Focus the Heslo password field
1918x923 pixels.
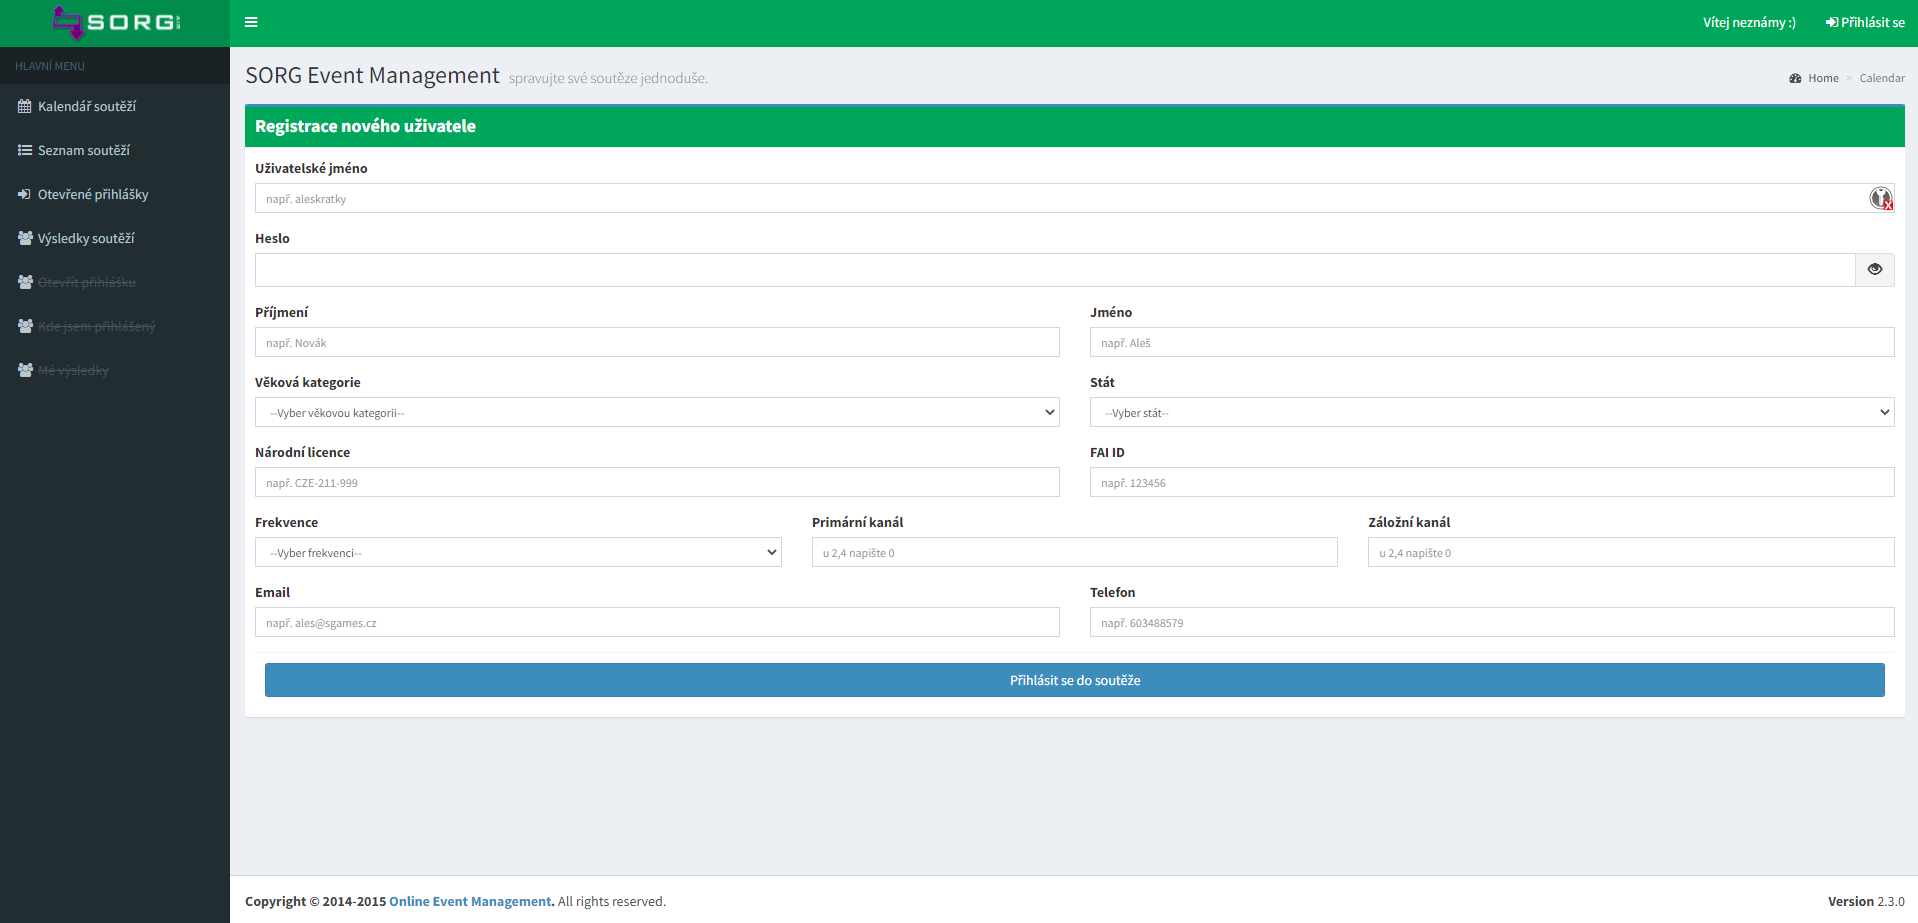point(1055,270)
